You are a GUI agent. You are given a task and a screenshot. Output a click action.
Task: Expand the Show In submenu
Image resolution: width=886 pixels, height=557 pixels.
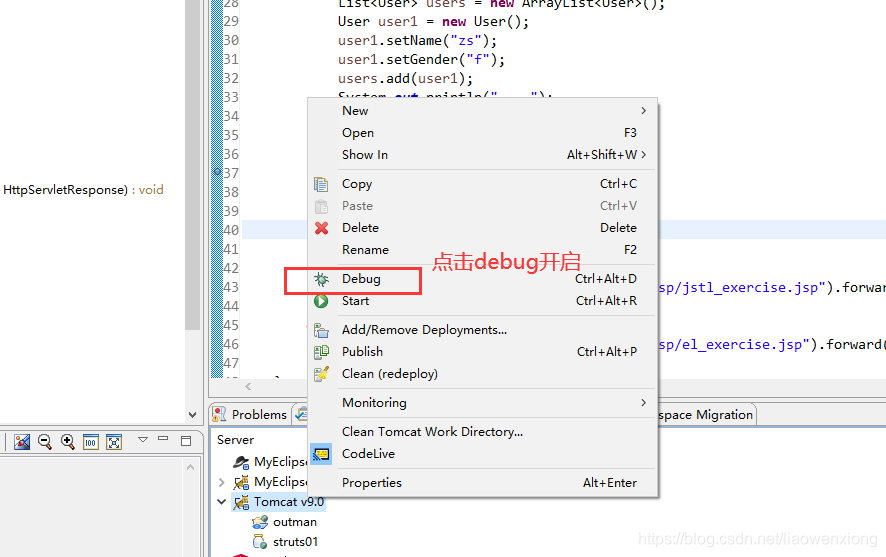(643, 155)
